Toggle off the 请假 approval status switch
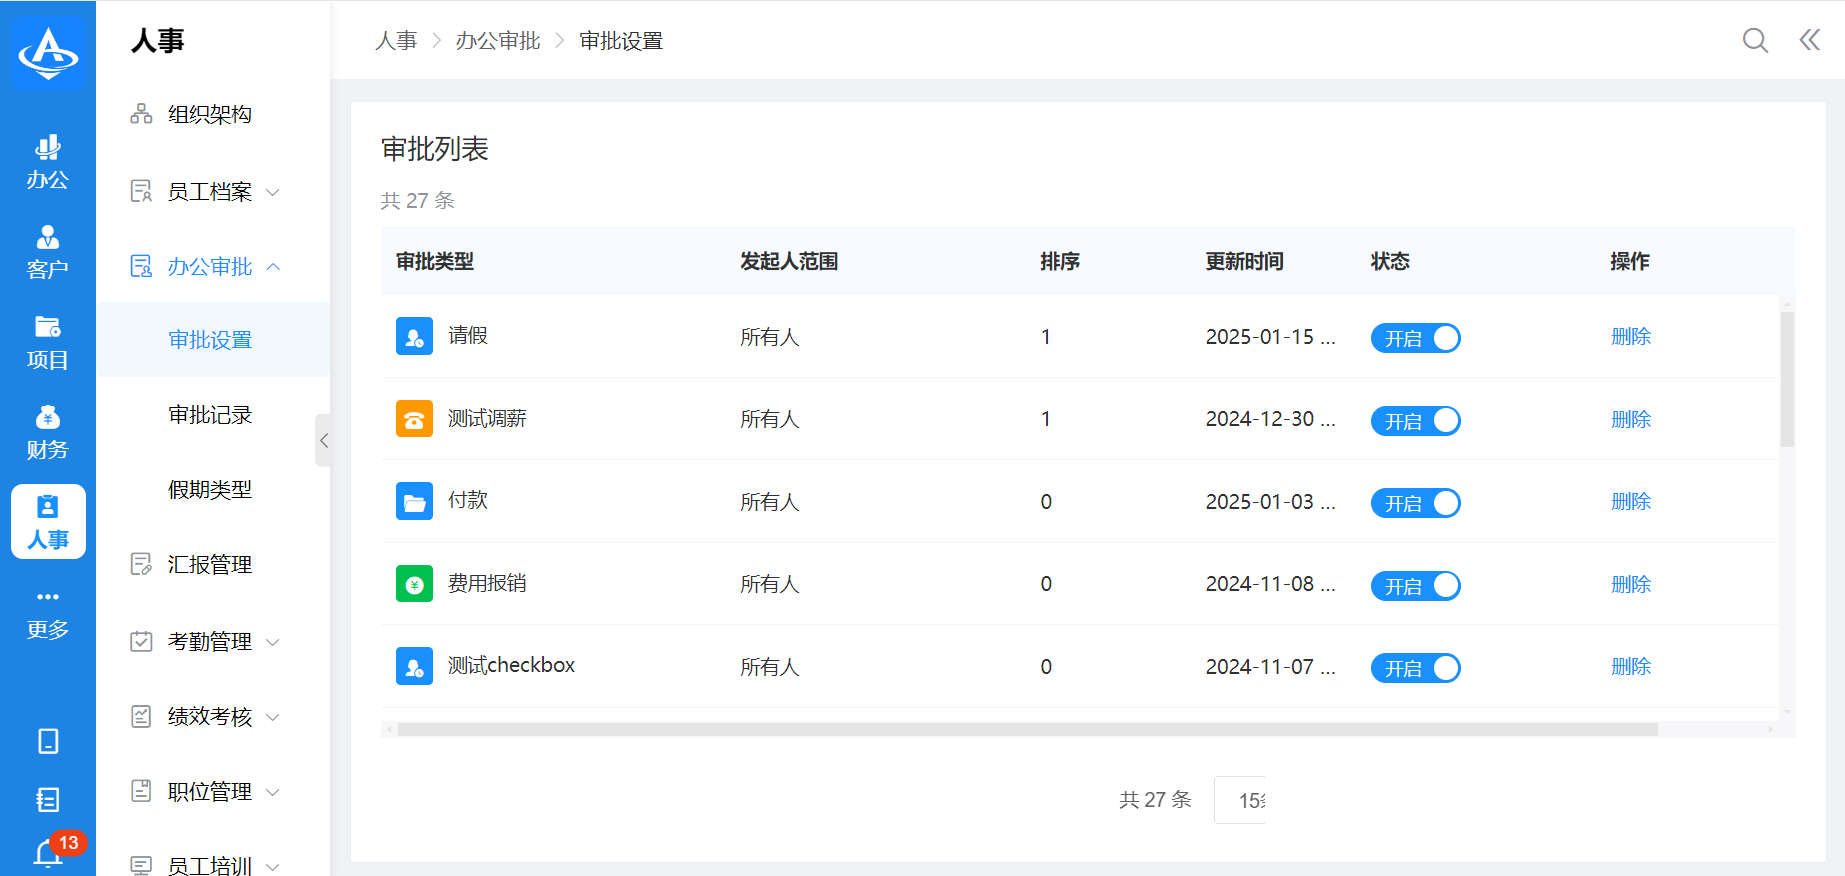The height and width of the screenshot is (876, 1845). 1415,338
